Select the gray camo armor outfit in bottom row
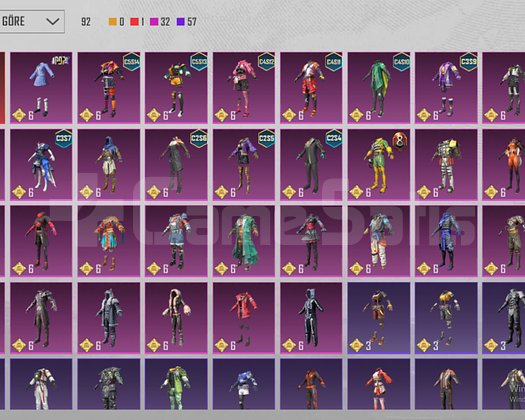Screen dimensions: 525x420 click(x=109, y=384)
